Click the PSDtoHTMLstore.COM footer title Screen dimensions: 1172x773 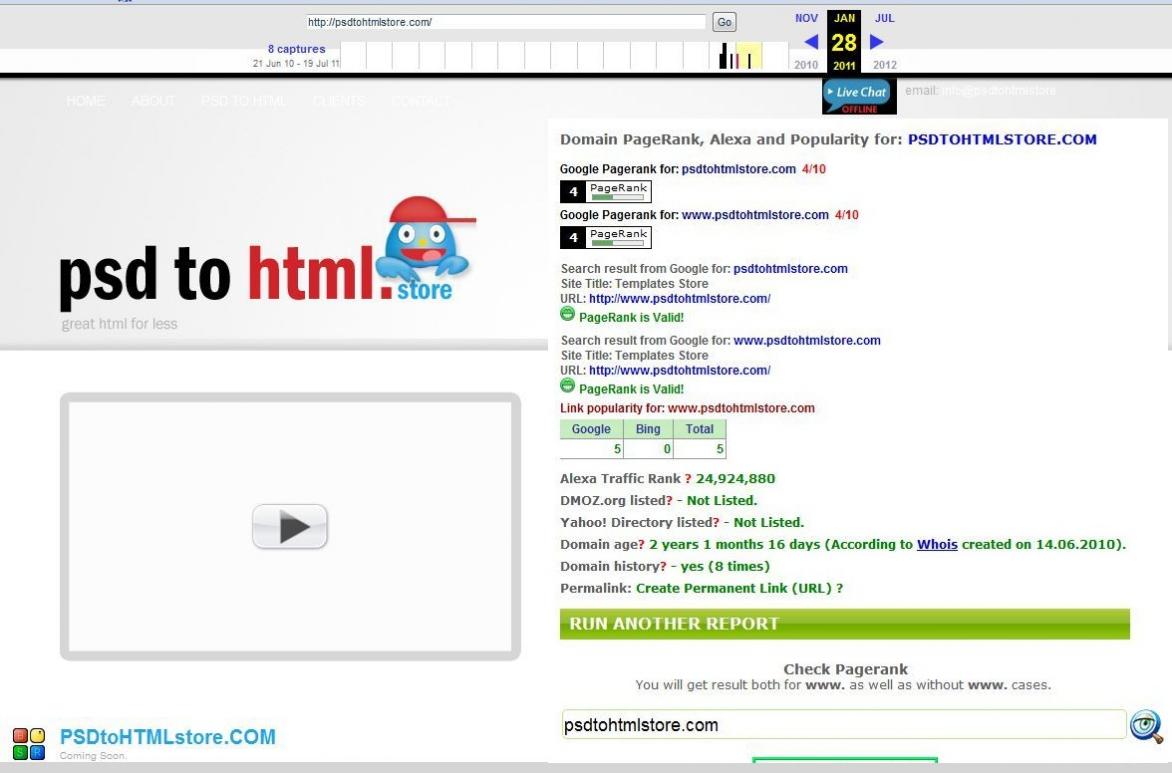pyautogui.click(x=167, y=737)
